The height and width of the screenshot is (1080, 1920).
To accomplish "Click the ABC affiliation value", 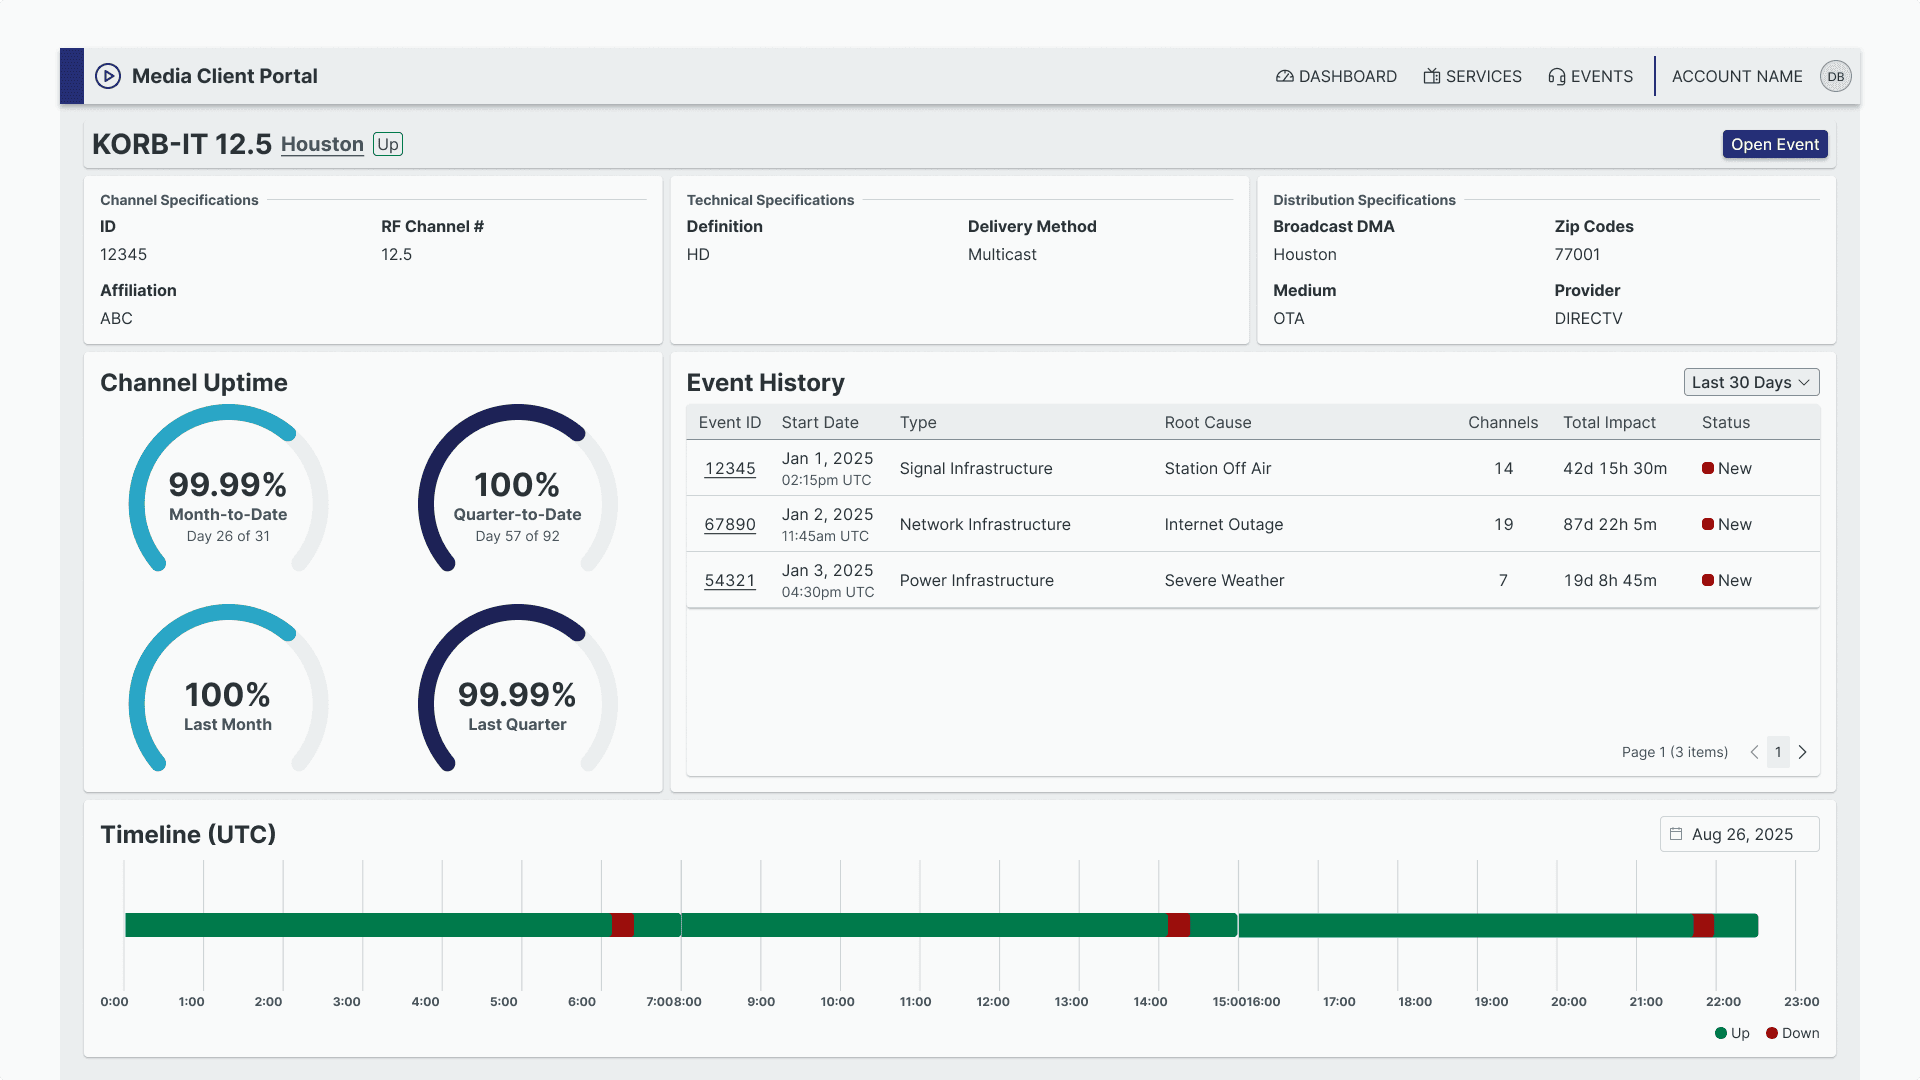I will (x=116, y=318).
